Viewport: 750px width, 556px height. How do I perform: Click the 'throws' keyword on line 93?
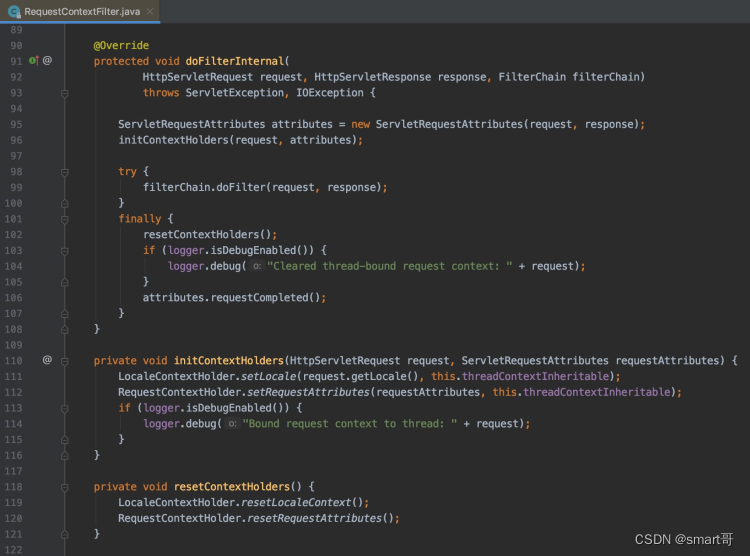[161, 93]
